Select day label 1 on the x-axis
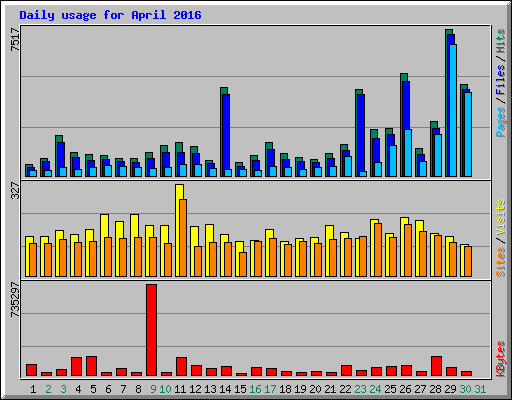Screen dimensions: 512x400 (33, 389)
